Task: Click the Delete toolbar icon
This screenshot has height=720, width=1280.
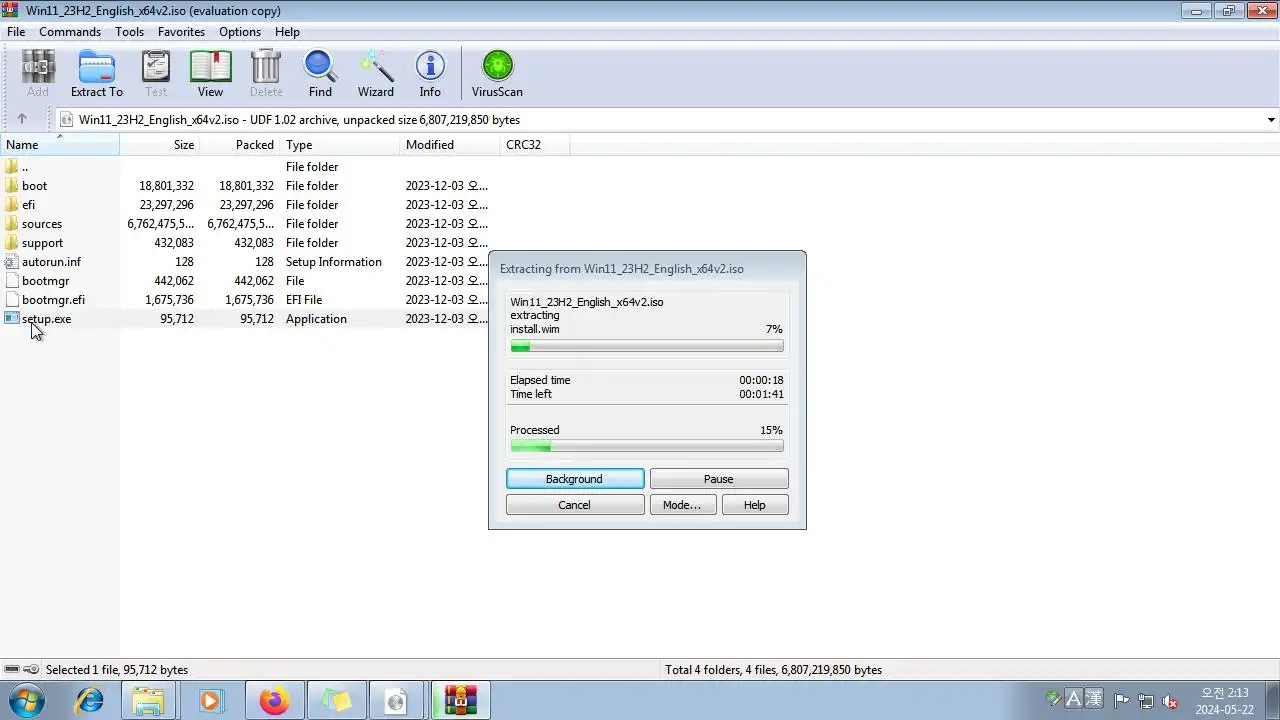Action: click(266, 74)
